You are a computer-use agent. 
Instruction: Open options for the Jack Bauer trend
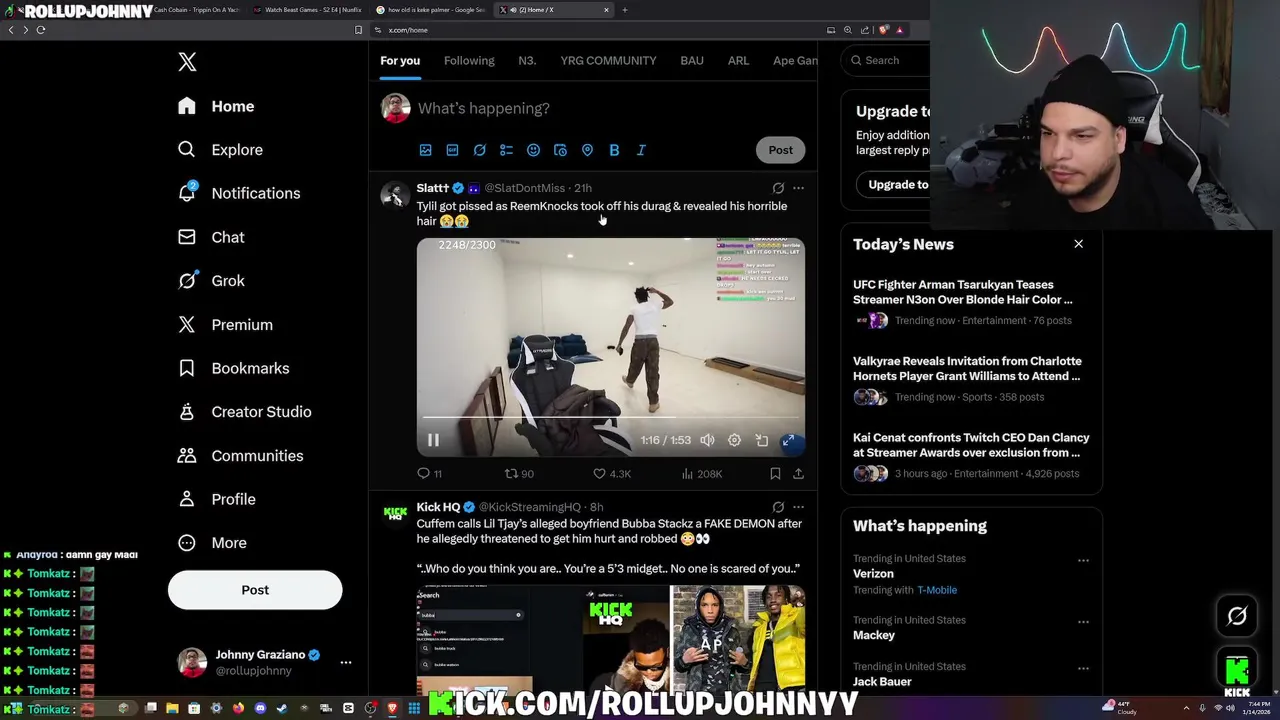(1083, 668)
